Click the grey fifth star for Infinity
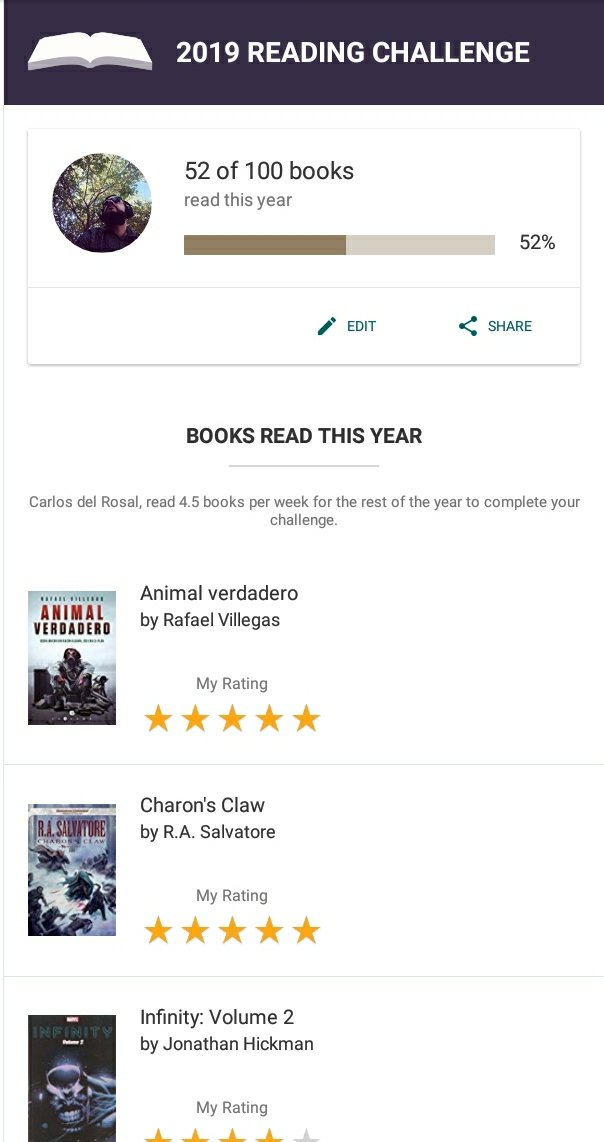Image resolution: width=604 pixels, height=1142 pixels. coord(306,1135)
